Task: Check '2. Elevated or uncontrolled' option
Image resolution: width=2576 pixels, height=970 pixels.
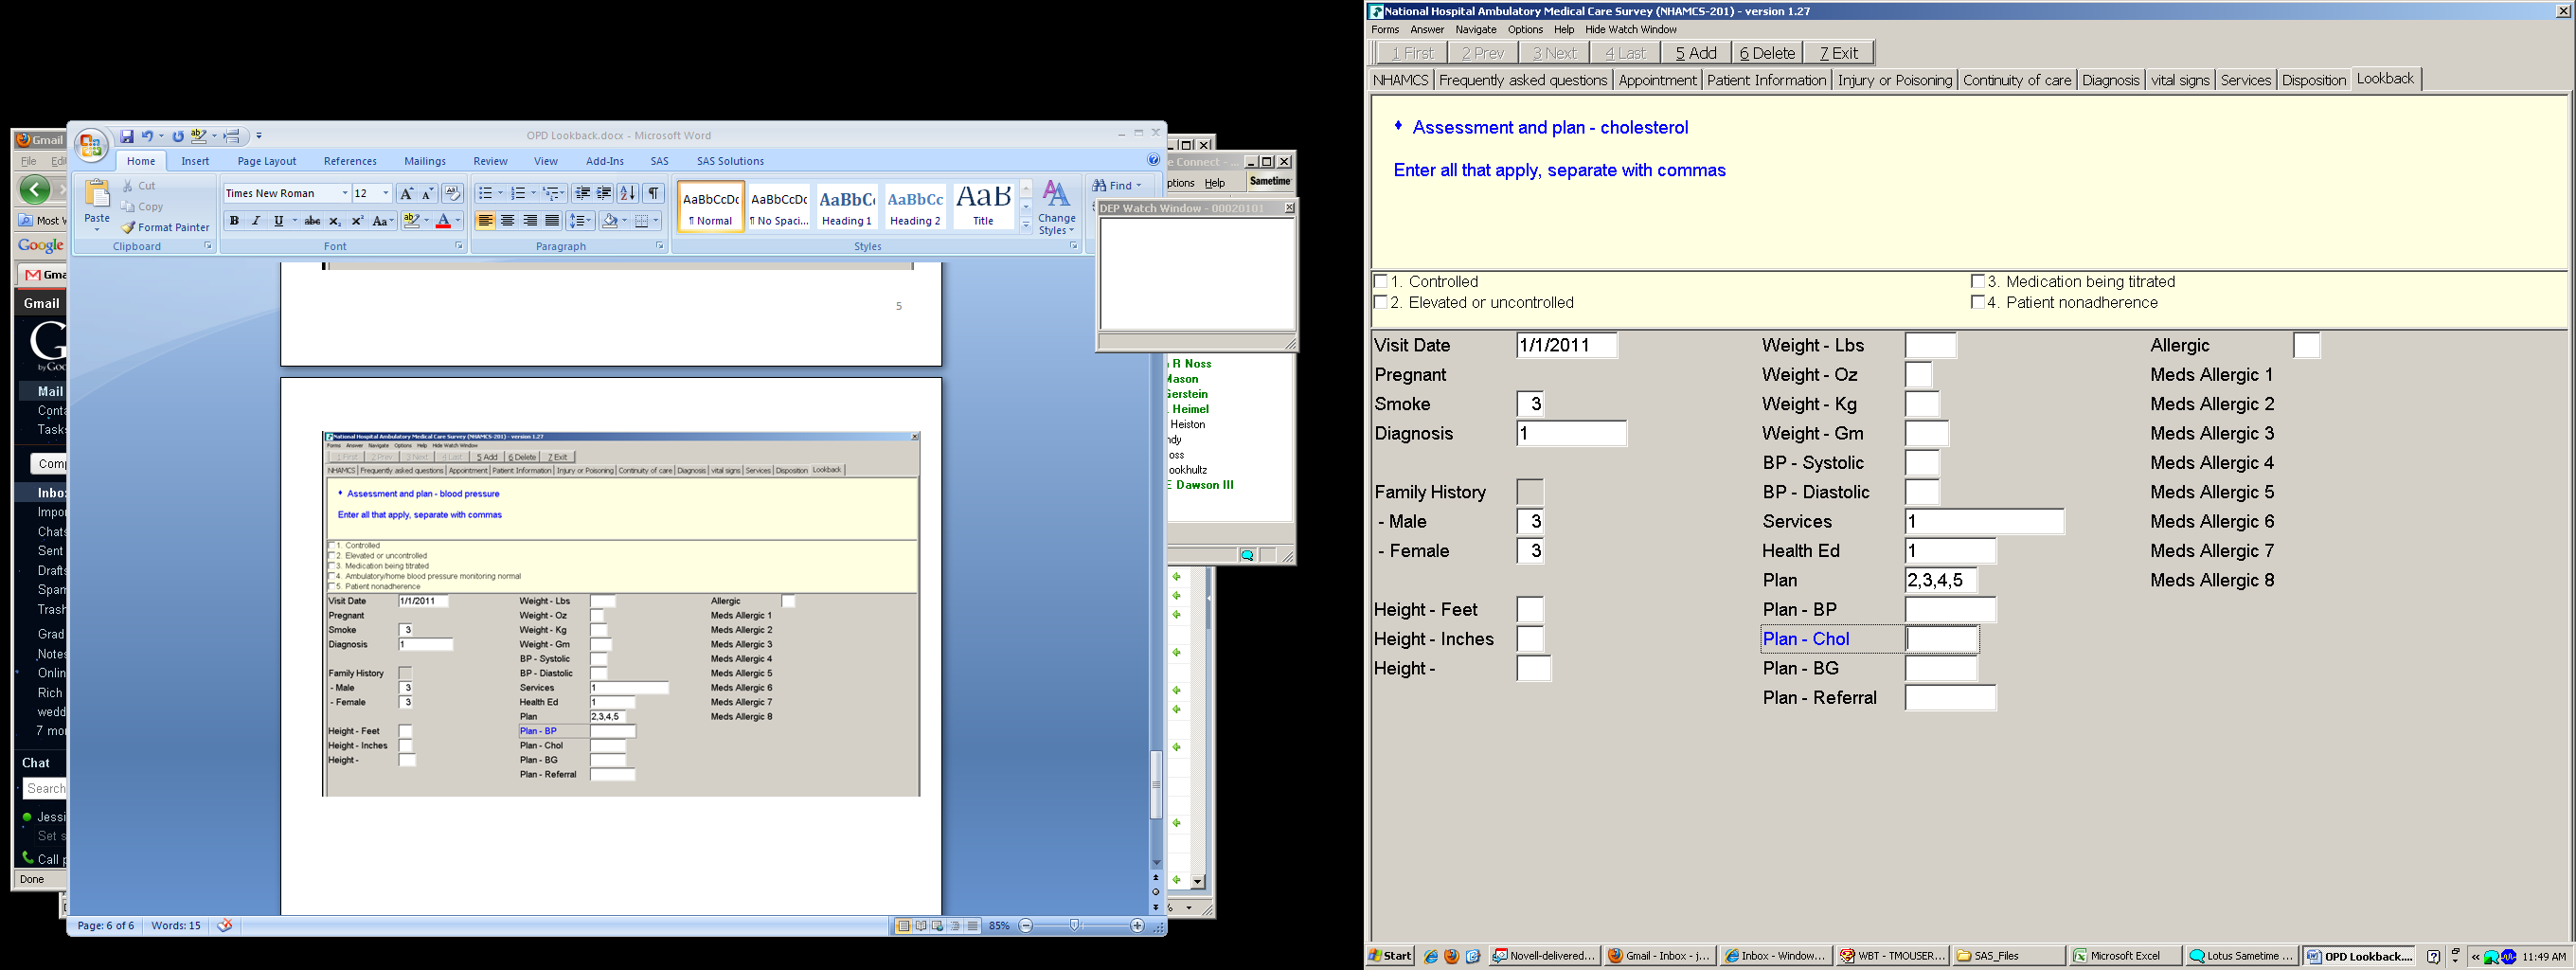Action: pyautogui.click(x=1381, y=302)
